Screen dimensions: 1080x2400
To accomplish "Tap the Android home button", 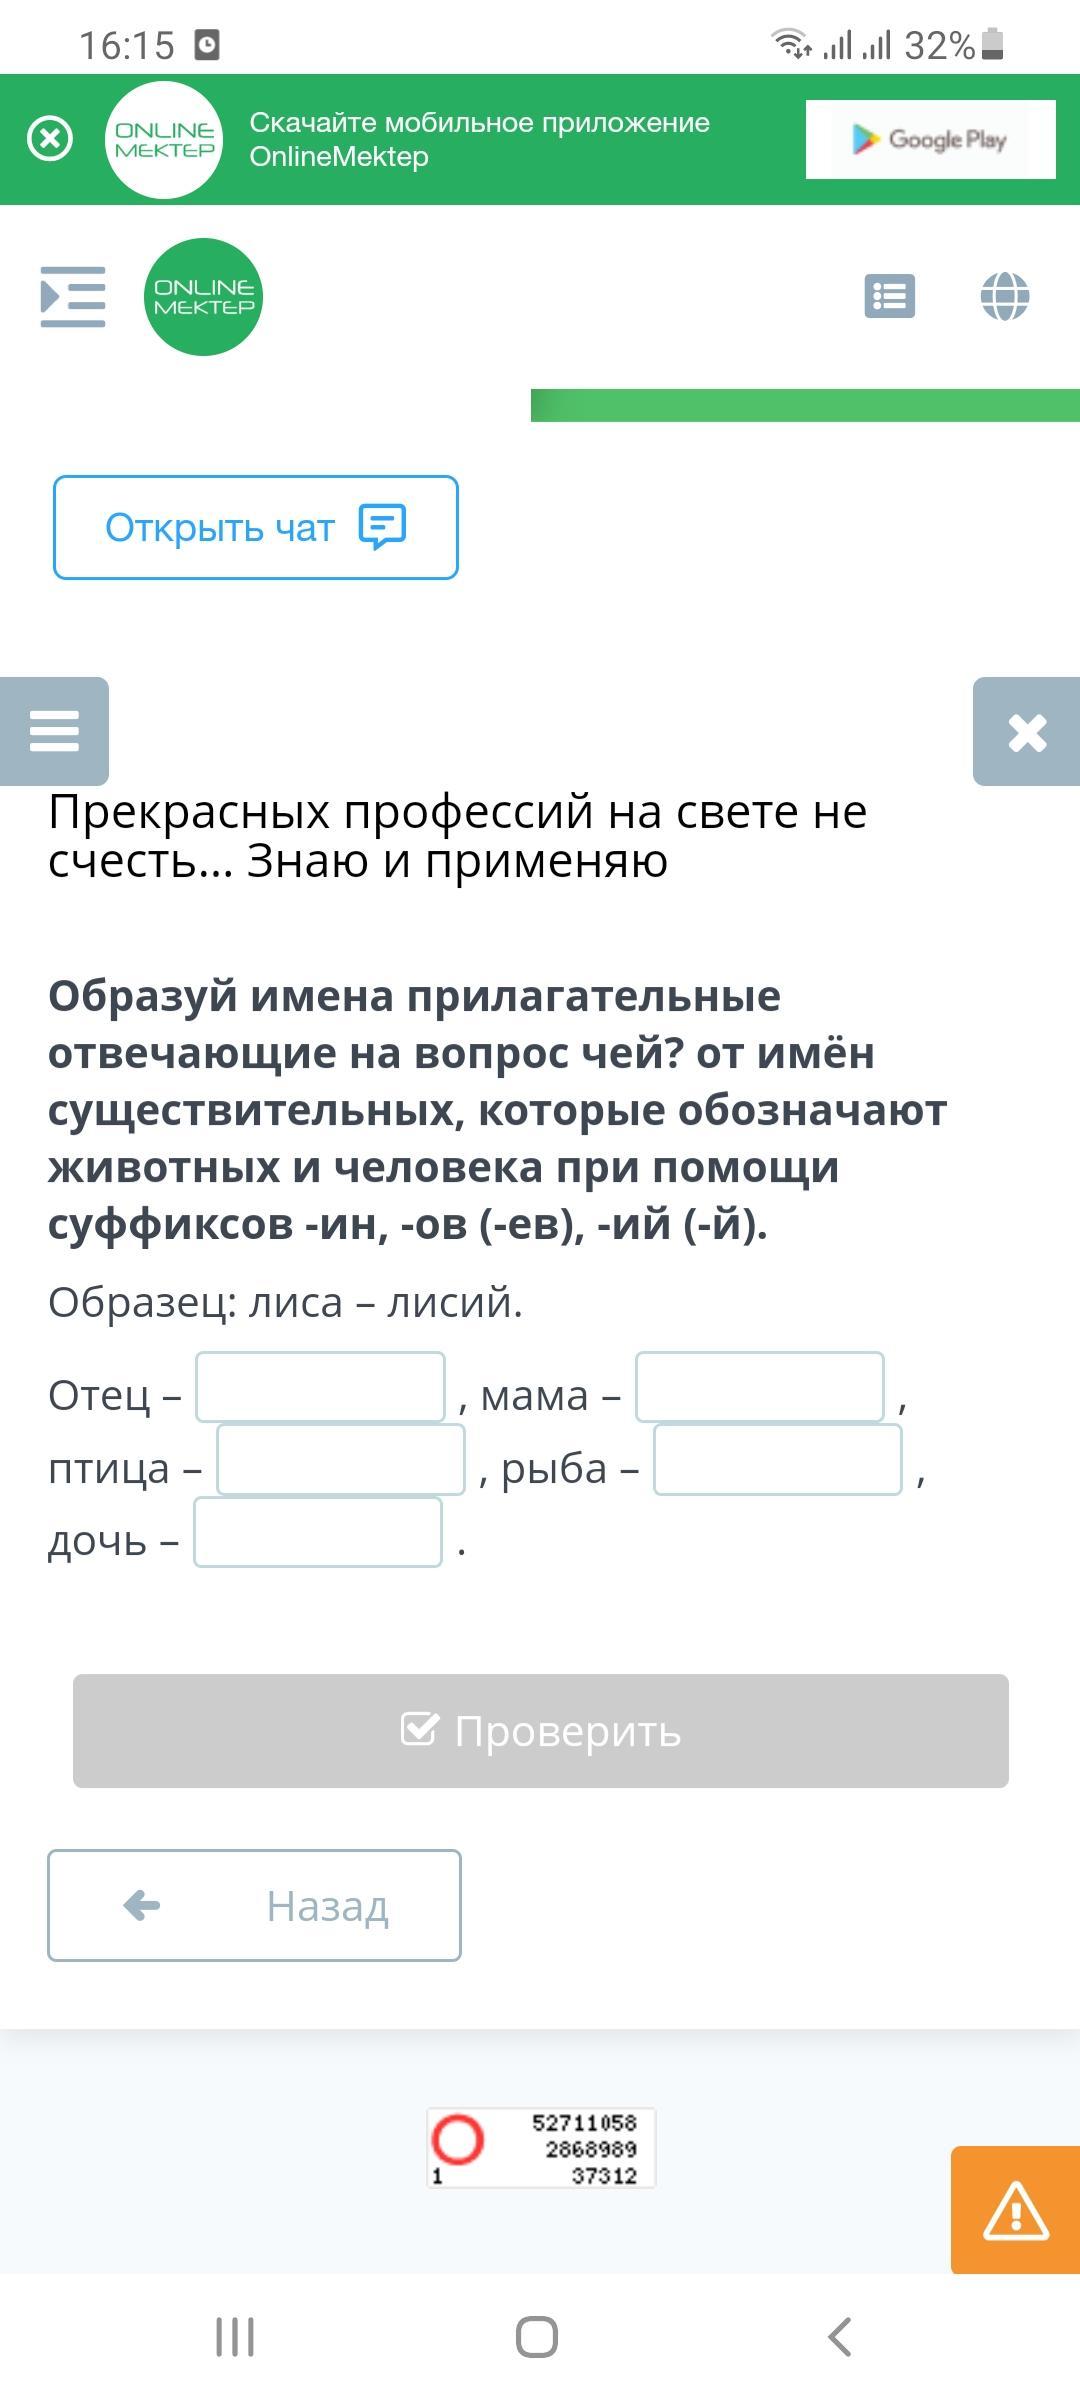I will (537, 2337).
